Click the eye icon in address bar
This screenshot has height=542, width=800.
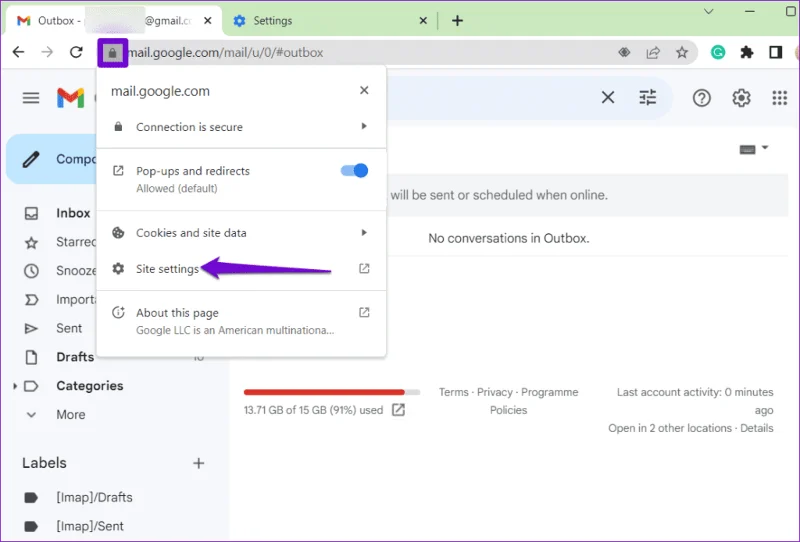624,52
